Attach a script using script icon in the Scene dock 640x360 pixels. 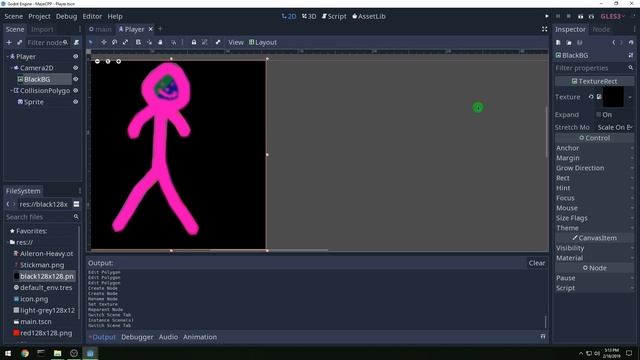[76, 42]
